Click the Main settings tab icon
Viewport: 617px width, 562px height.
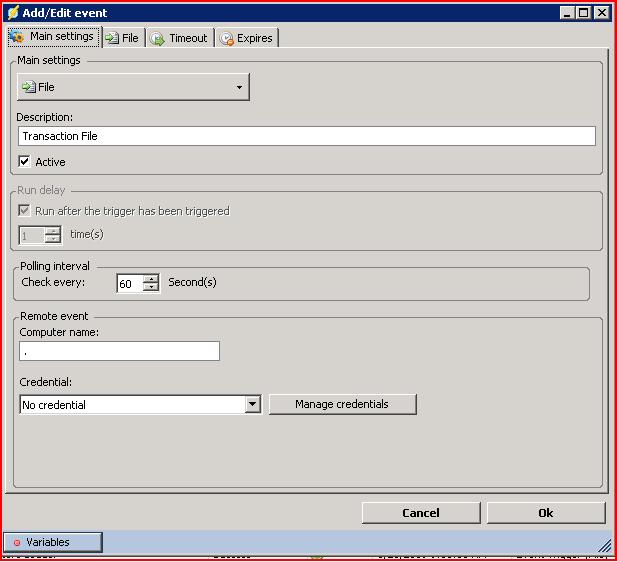point(17,37)
